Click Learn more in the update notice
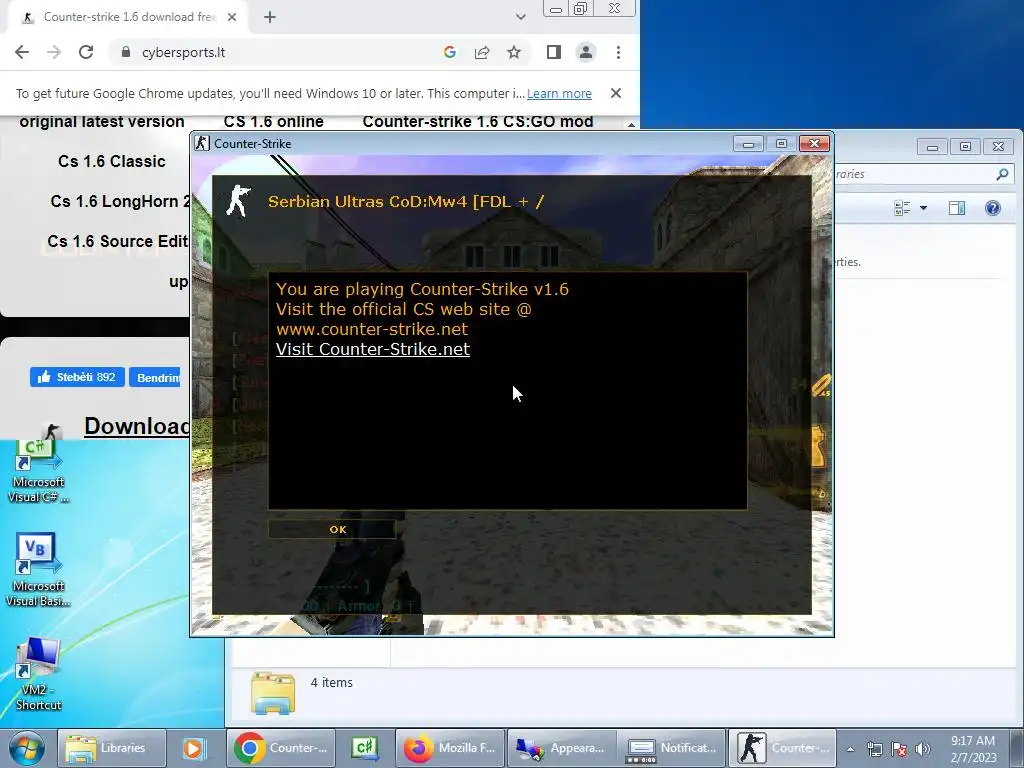This screenshot has height=768, width=1024. (x=559, y=93)
